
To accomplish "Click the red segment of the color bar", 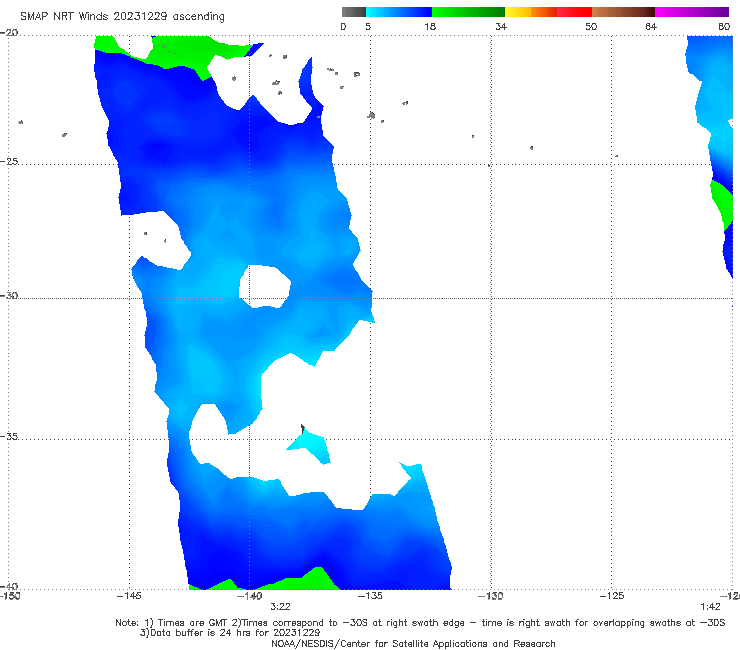I will tap(574, 12).
